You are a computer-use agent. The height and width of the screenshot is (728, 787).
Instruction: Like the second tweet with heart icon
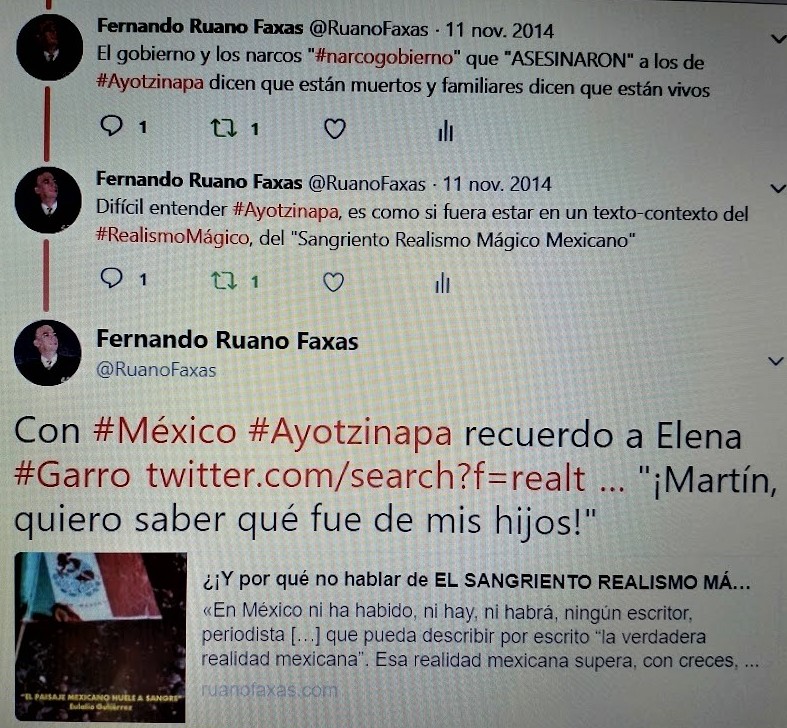click(333, 282)
